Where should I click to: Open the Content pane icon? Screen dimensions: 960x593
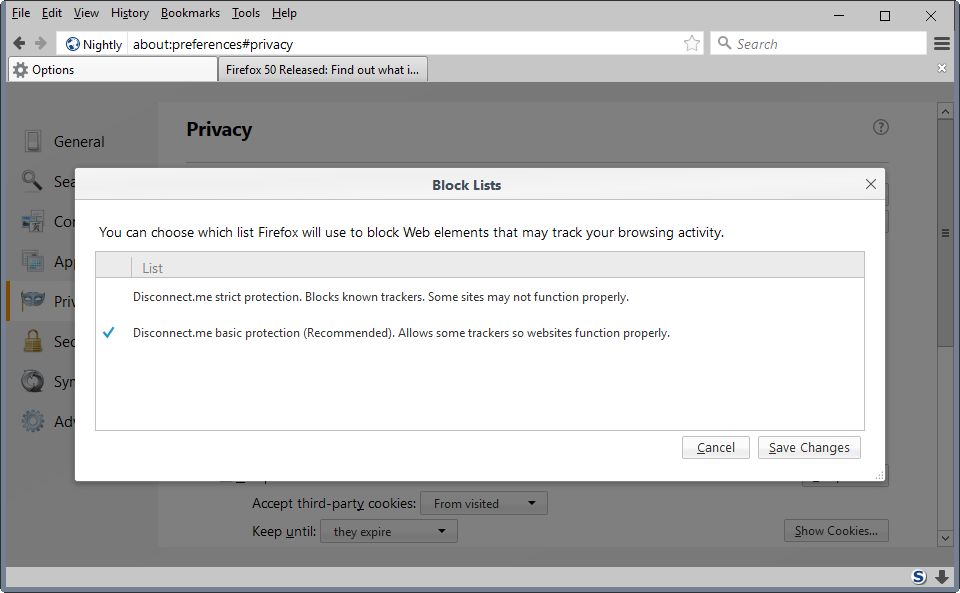tap(32, 221)
